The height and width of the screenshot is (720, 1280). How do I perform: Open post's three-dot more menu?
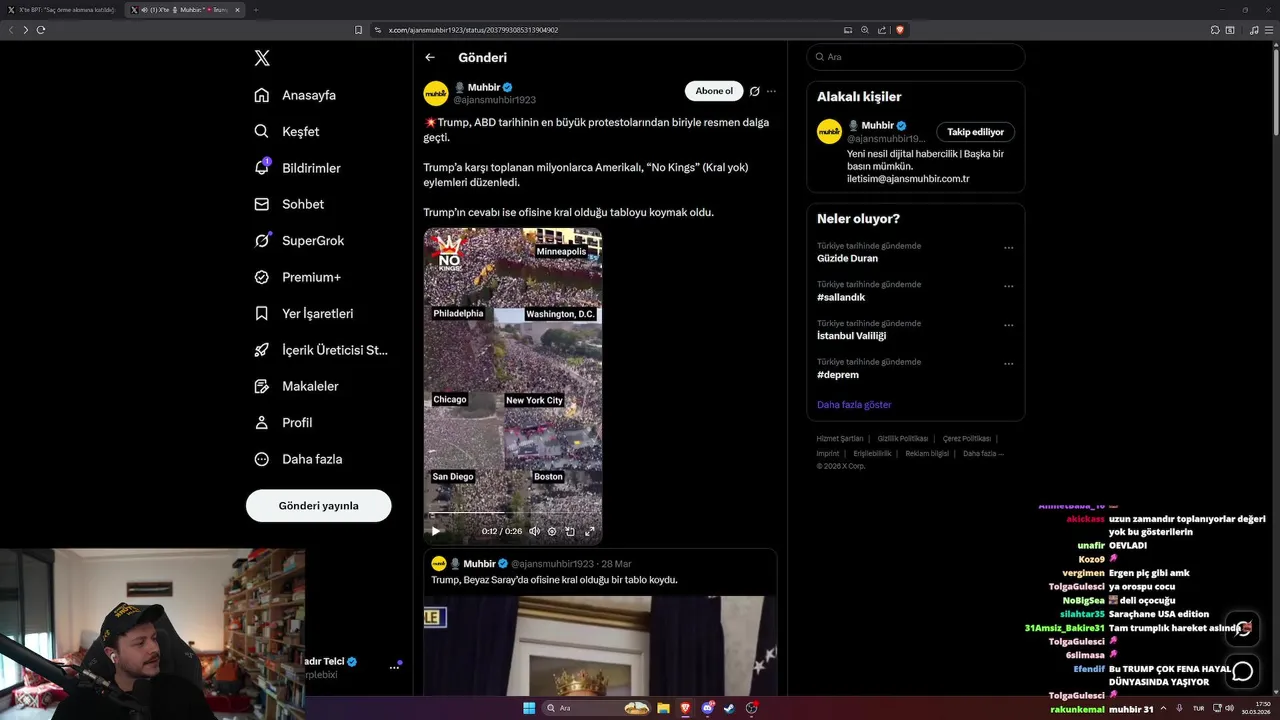coord(771,91)
